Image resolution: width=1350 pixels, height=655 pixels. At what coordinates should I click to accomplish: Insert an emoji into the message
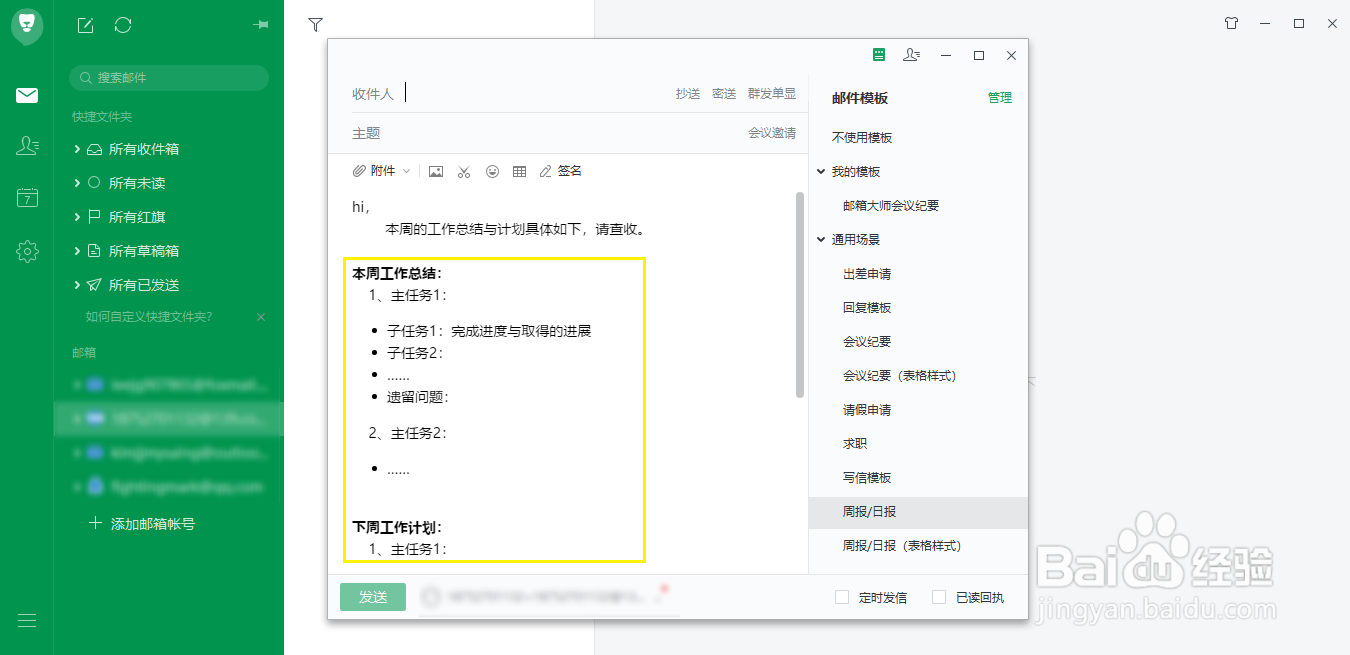(x=492, y=170)
